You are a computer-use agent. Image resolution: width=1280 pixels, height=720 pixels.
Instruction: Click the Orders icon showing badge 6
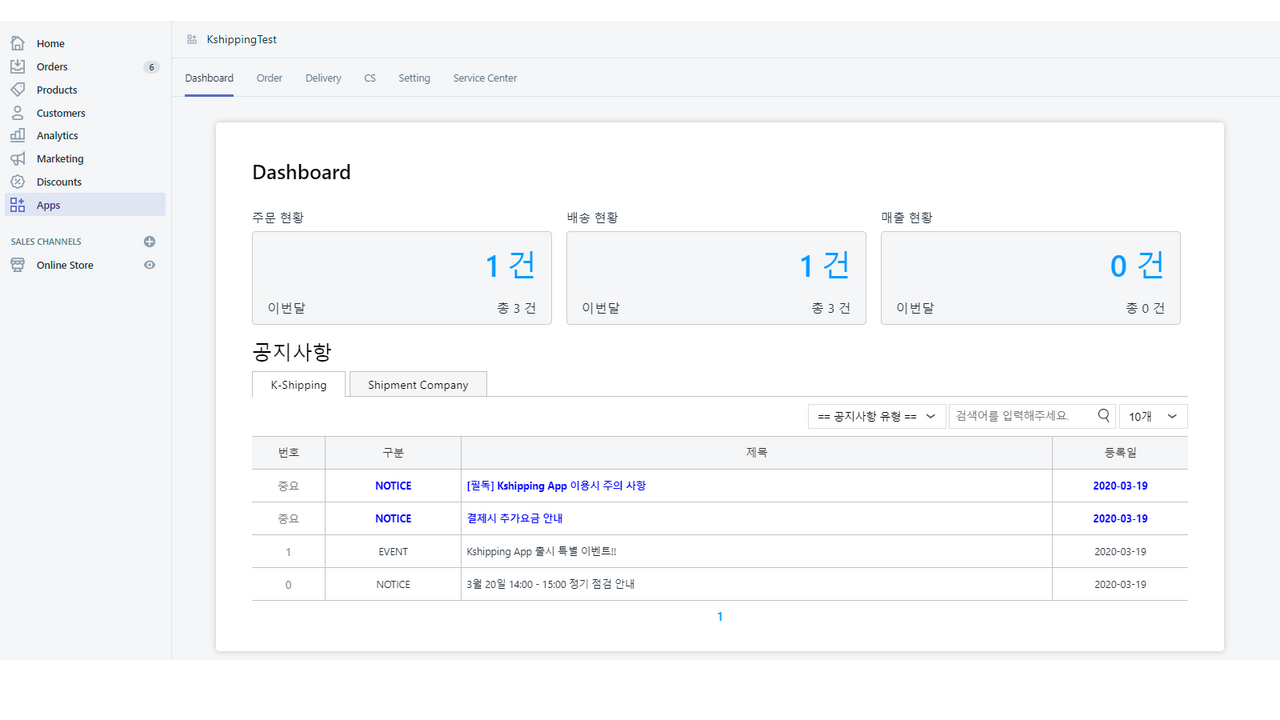tap(17, 66)
